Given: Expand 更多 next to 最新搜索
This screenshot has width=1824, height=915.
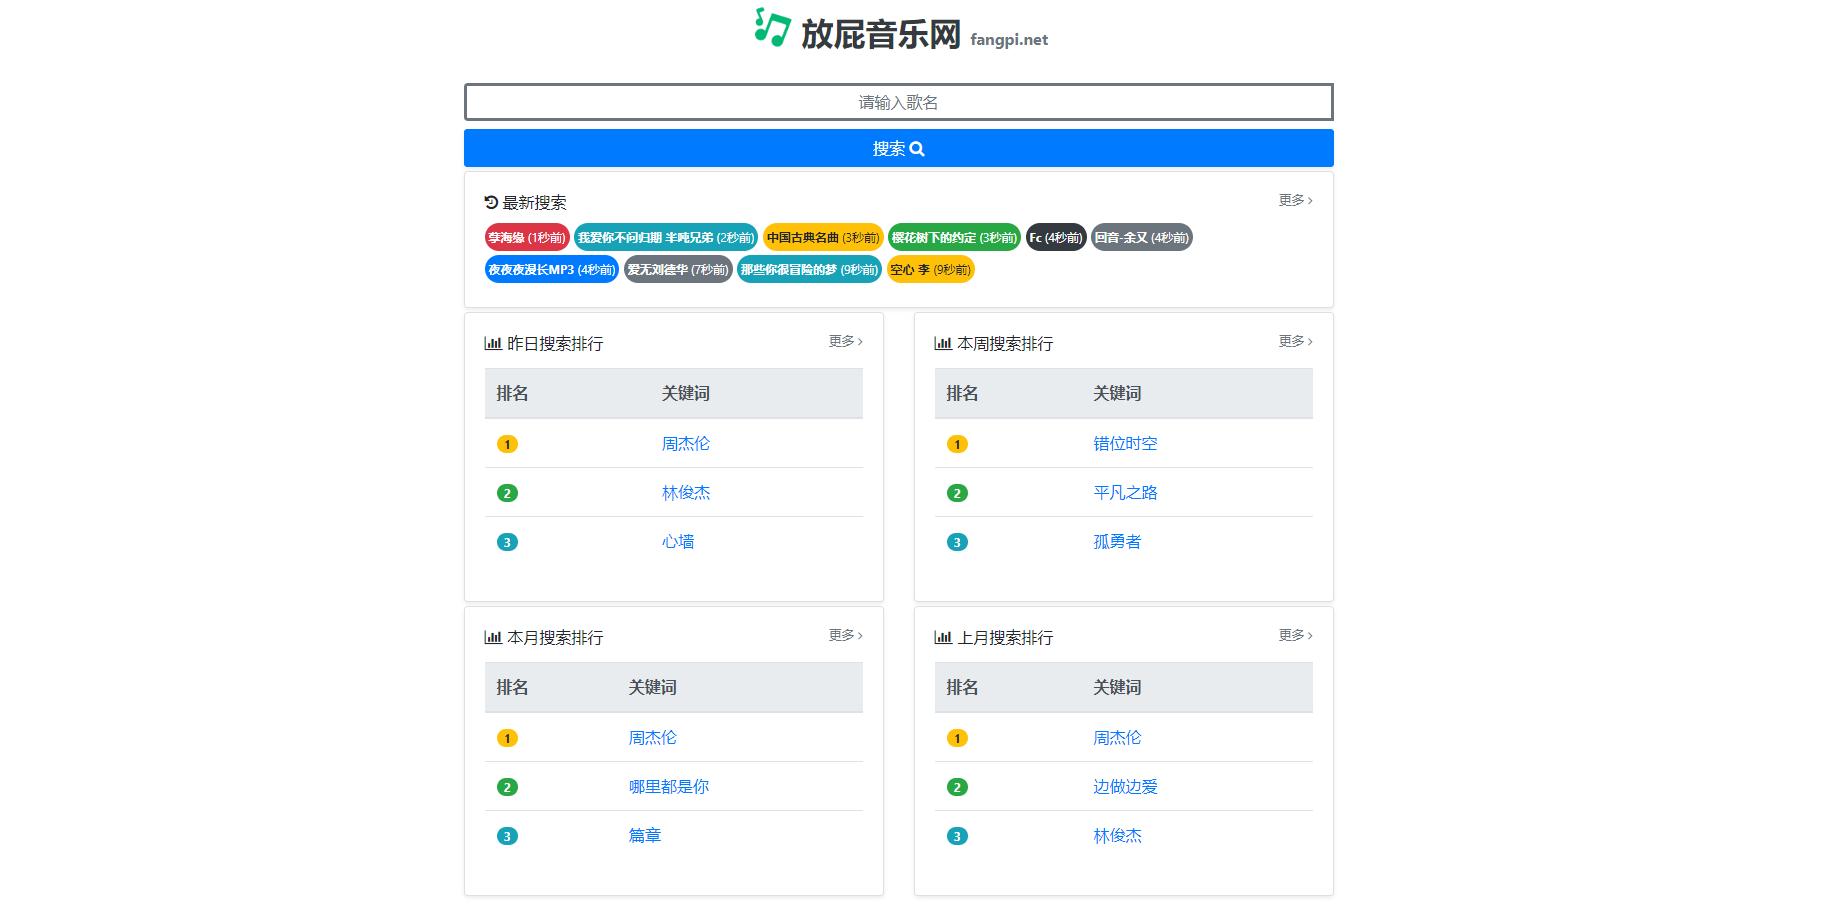Looking at the screenshot, I should point(1293,200).
